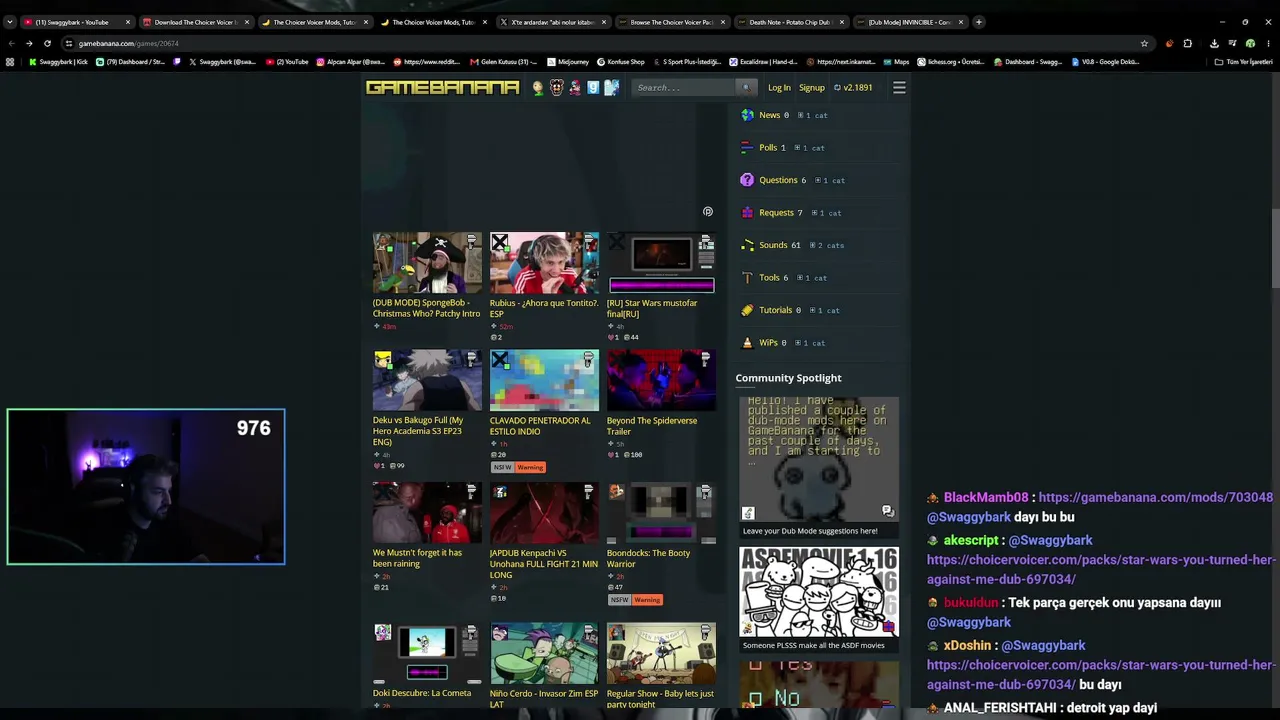1280x720 pixels.
Task: Click the Signup link
Action: click(x=812, y=88)
